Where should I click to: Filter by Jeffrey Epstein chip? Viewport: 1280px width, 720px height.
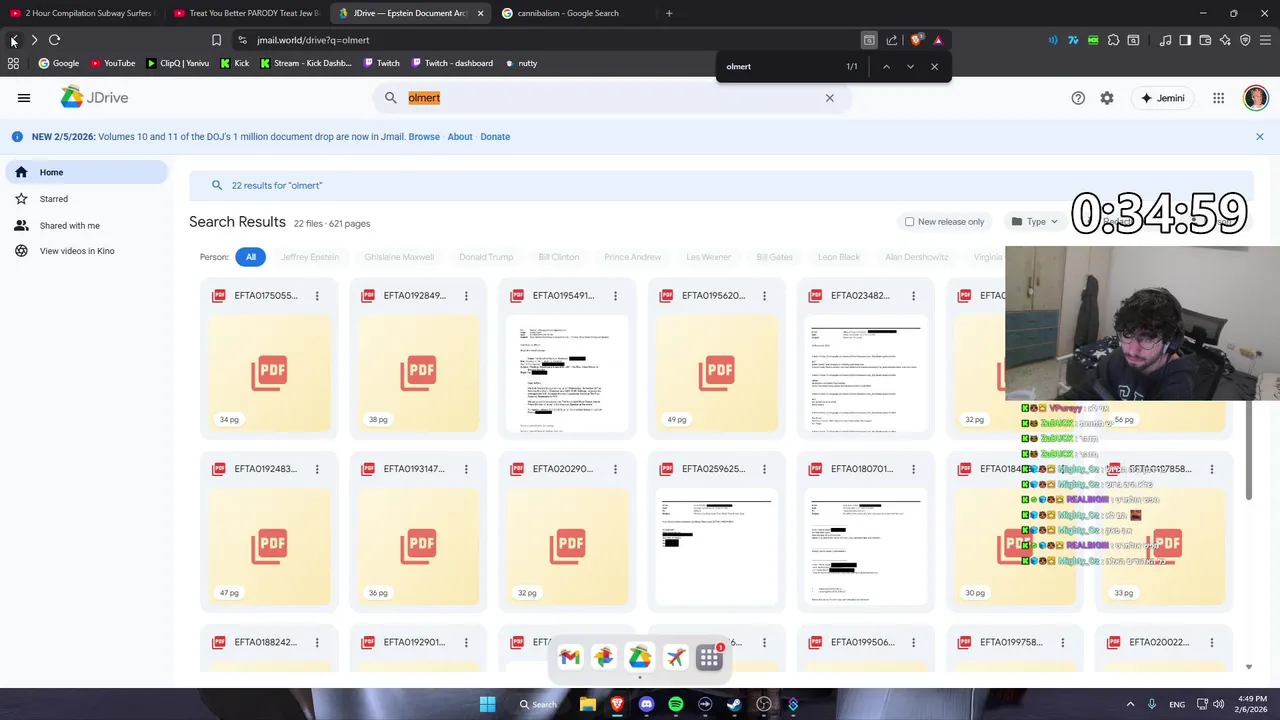tap(310, 257)
